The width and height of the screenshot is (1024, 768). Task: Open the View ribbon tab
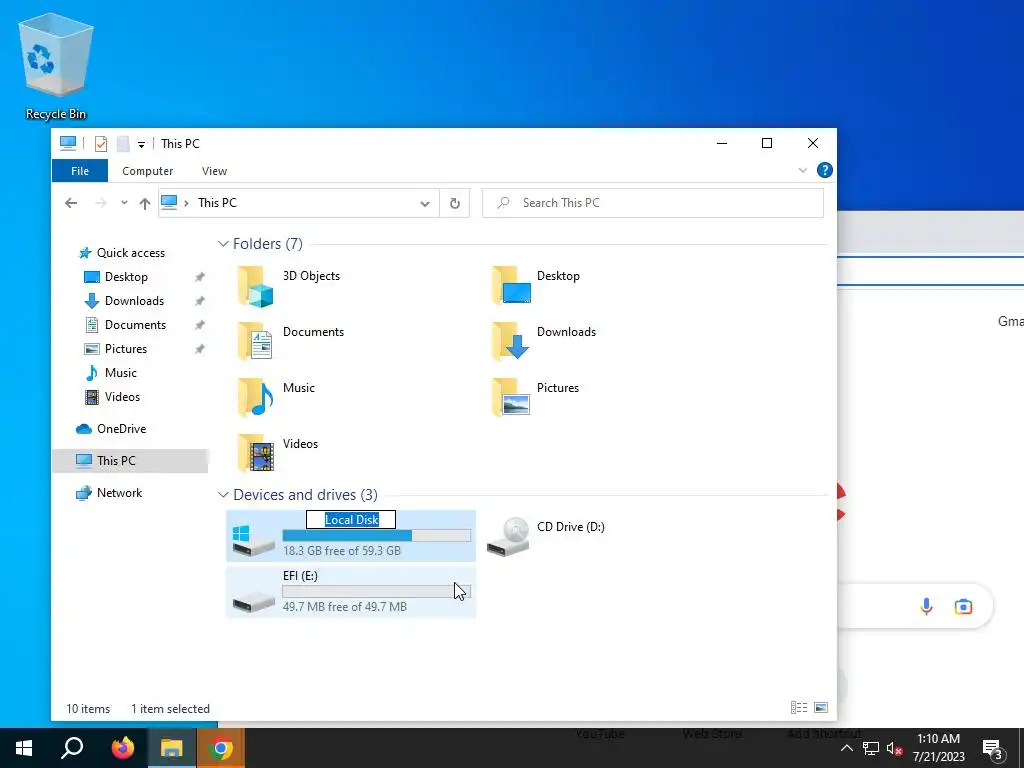[x=214, y=171]
